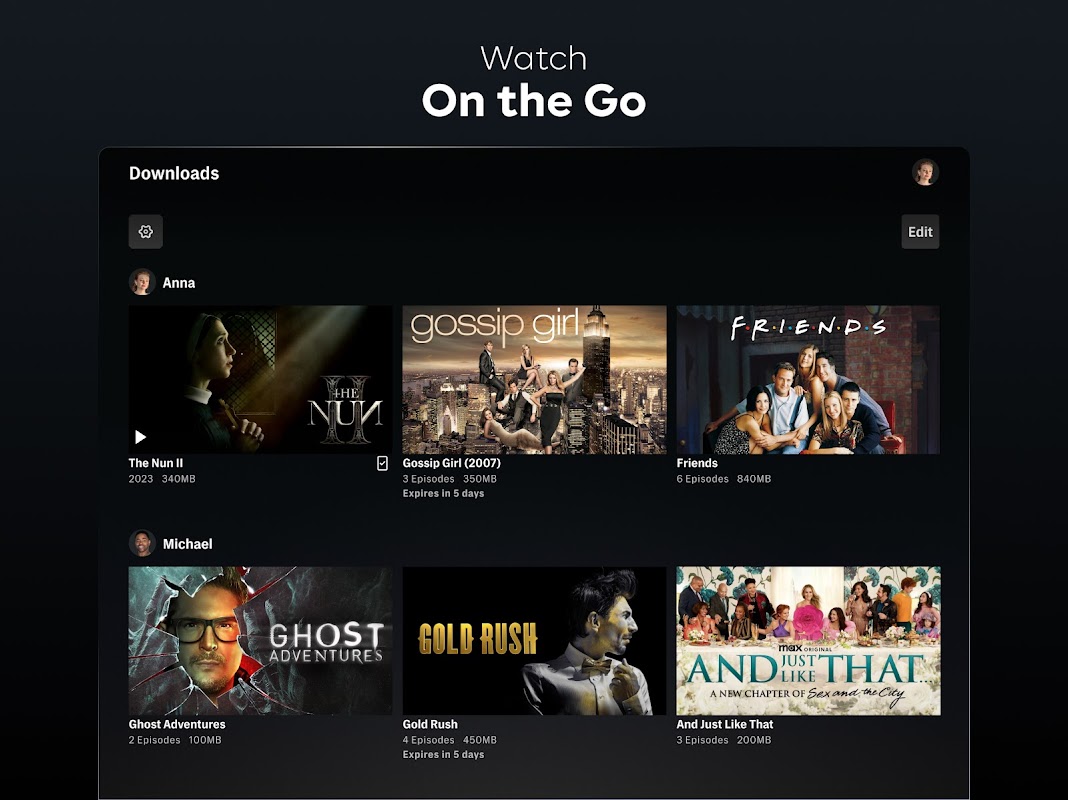Click The Nun II title text
Image resolution: width=1068 pixels, height=800 pixels.
coord(156,463)
